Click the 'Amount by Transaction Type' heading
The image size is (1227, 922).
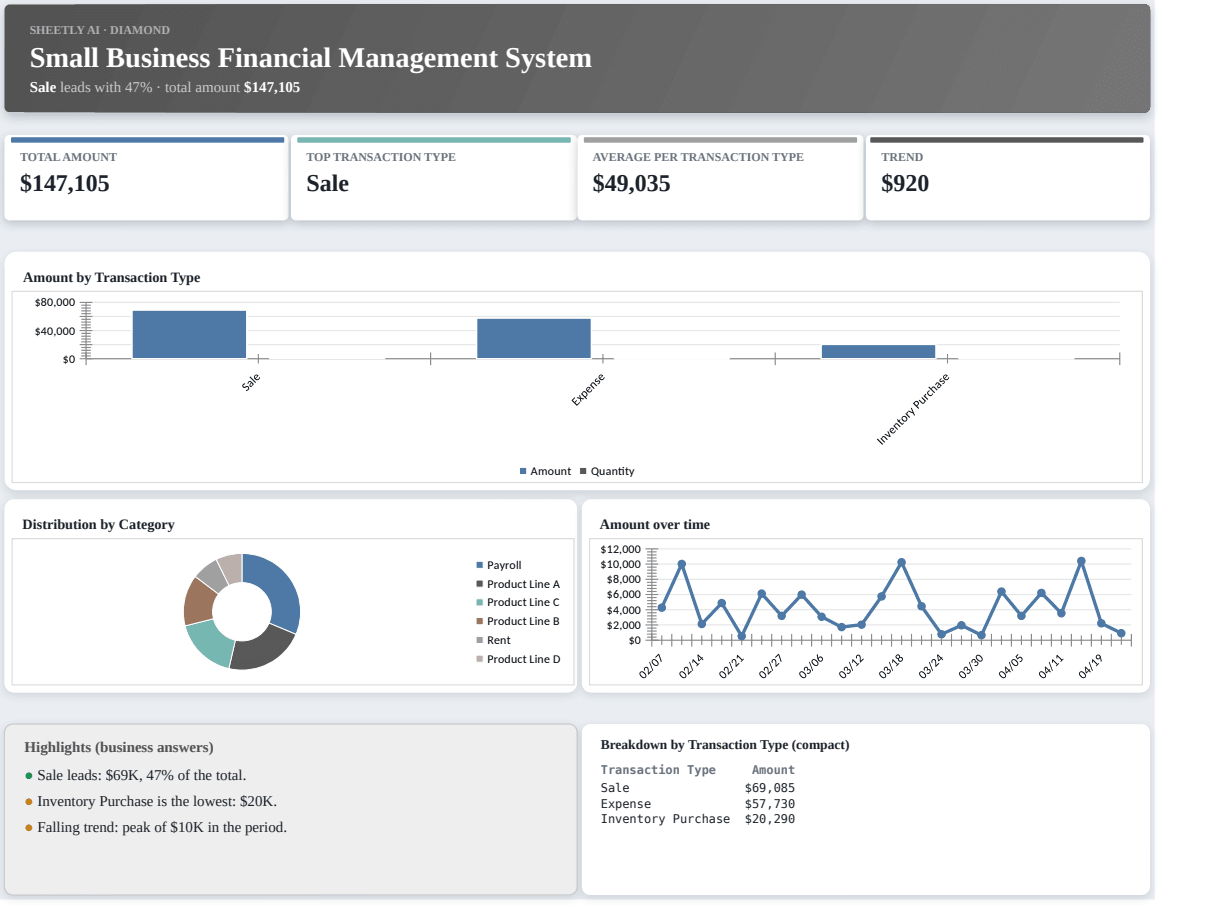[111, 278]
